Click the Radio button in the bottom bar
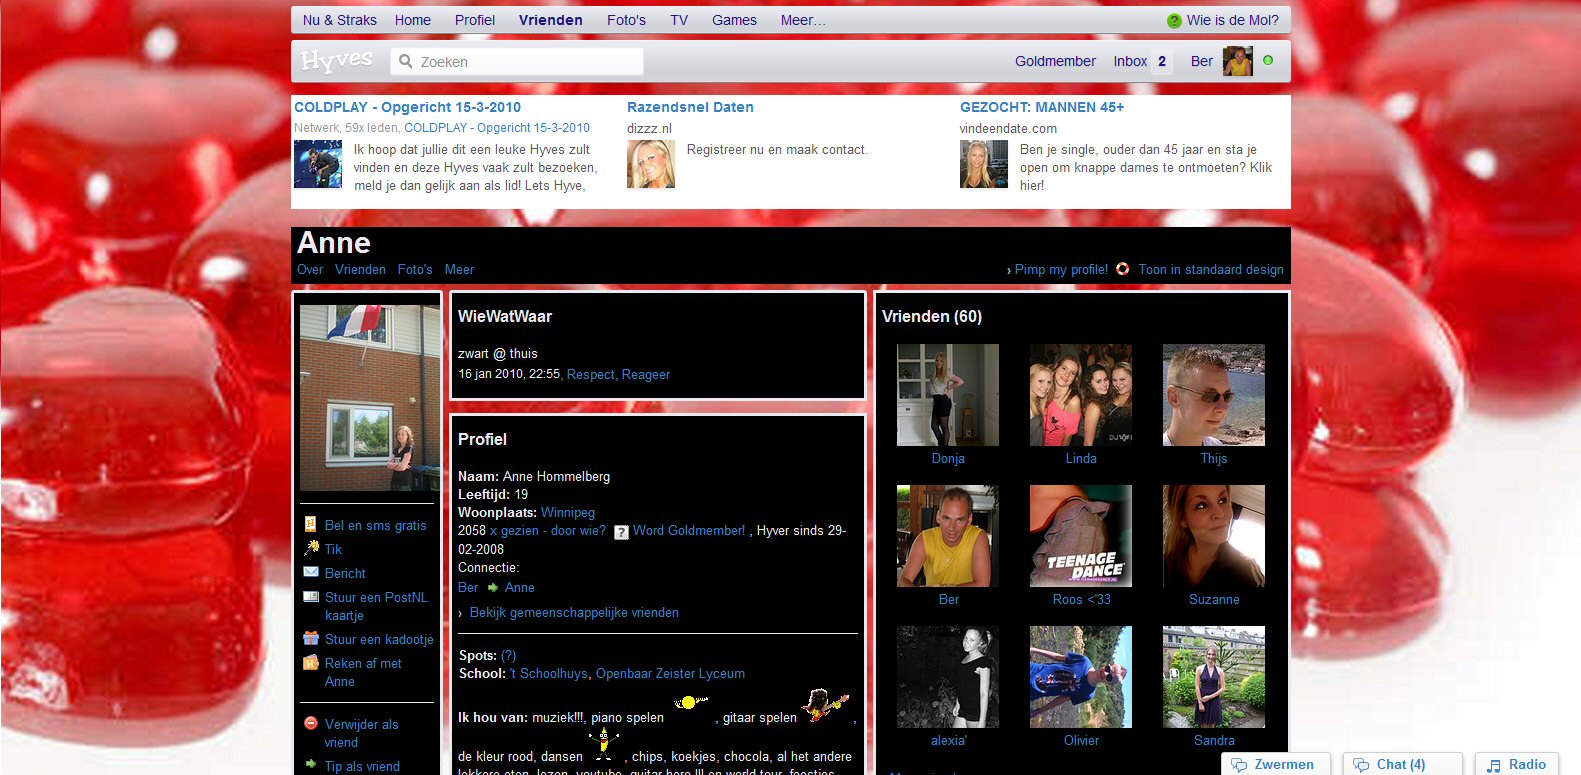This screenshot has height=775, width=1581. click(x=1516, y=764)
